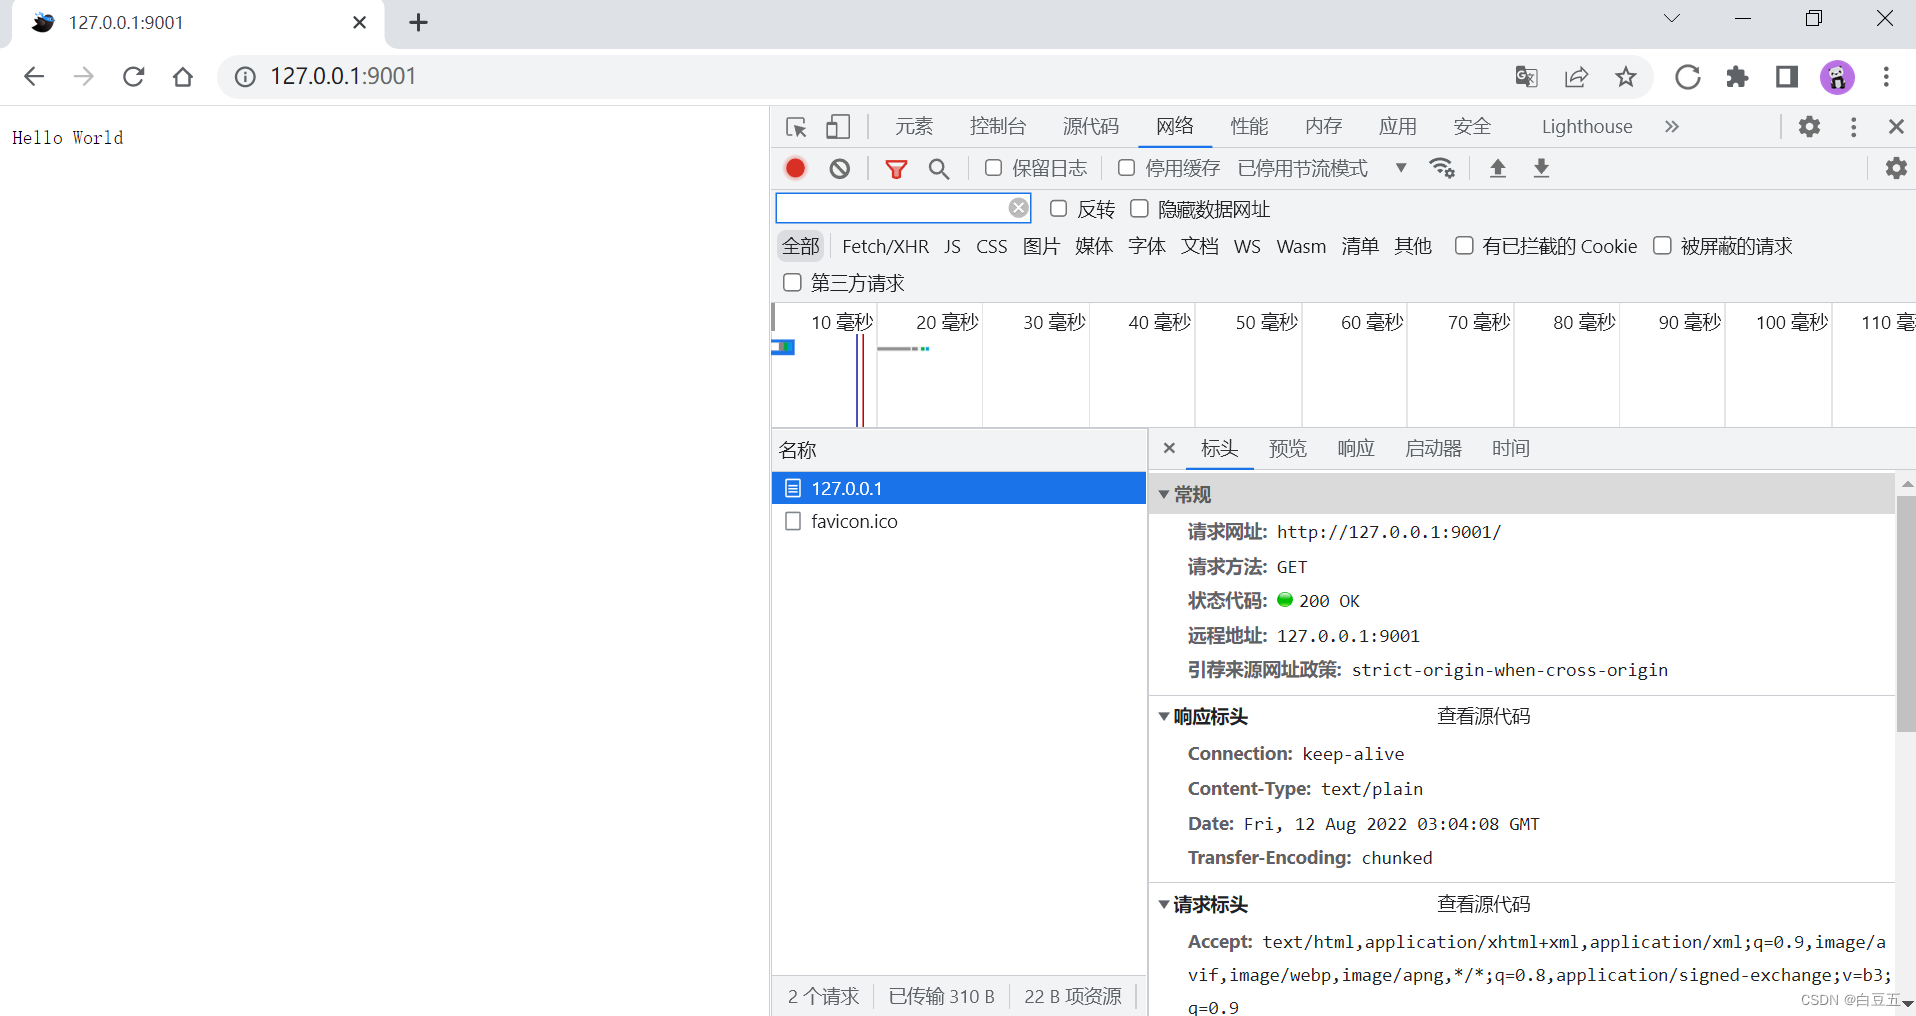The image size is (1916, 1016).
Task: Click the address bar URL 127.0.0.1:9001
Action: [343, 77]
